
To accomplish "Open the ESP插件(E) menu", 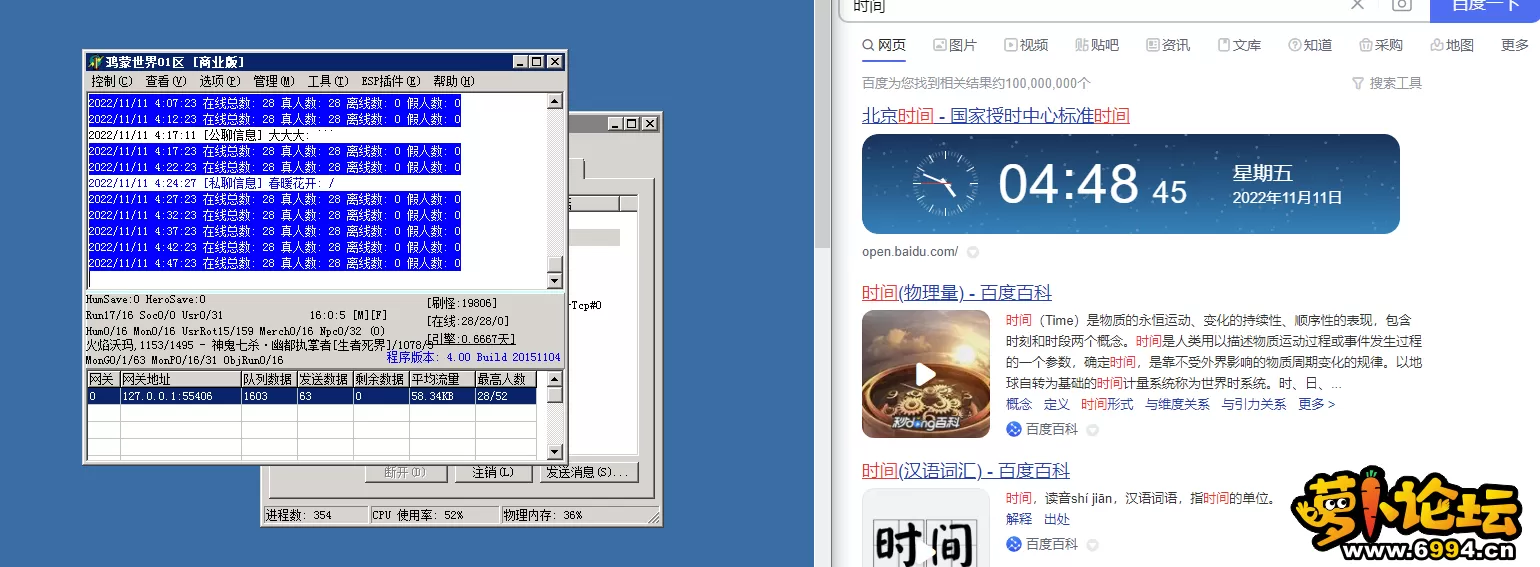I will click(x=390, y=81).
